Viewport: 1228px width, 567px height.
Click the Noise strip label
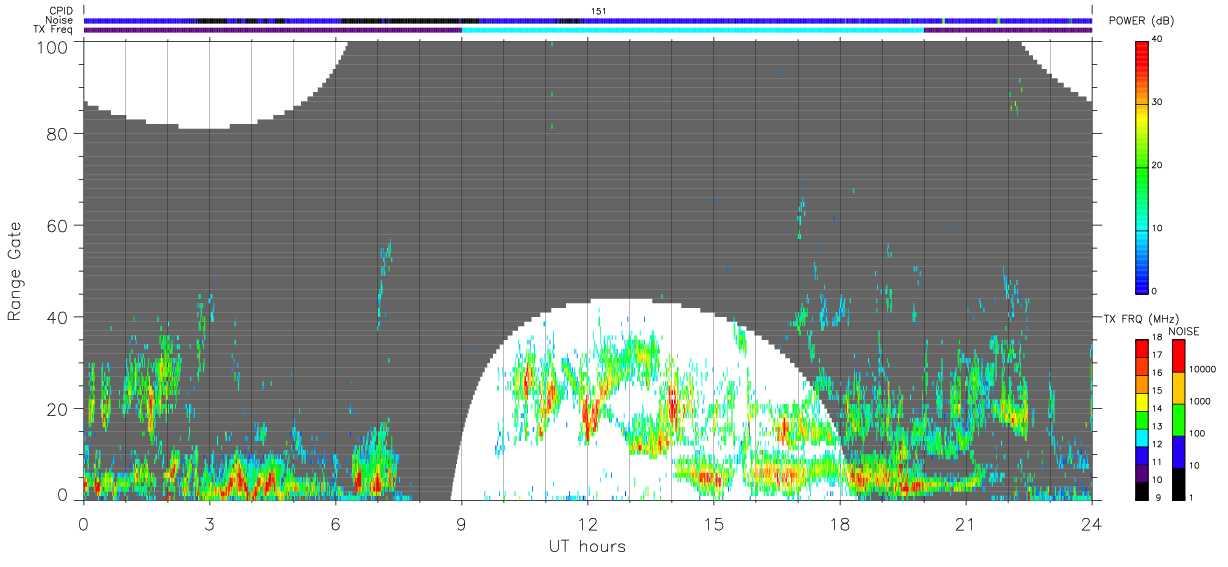click(x=59, y=20)
